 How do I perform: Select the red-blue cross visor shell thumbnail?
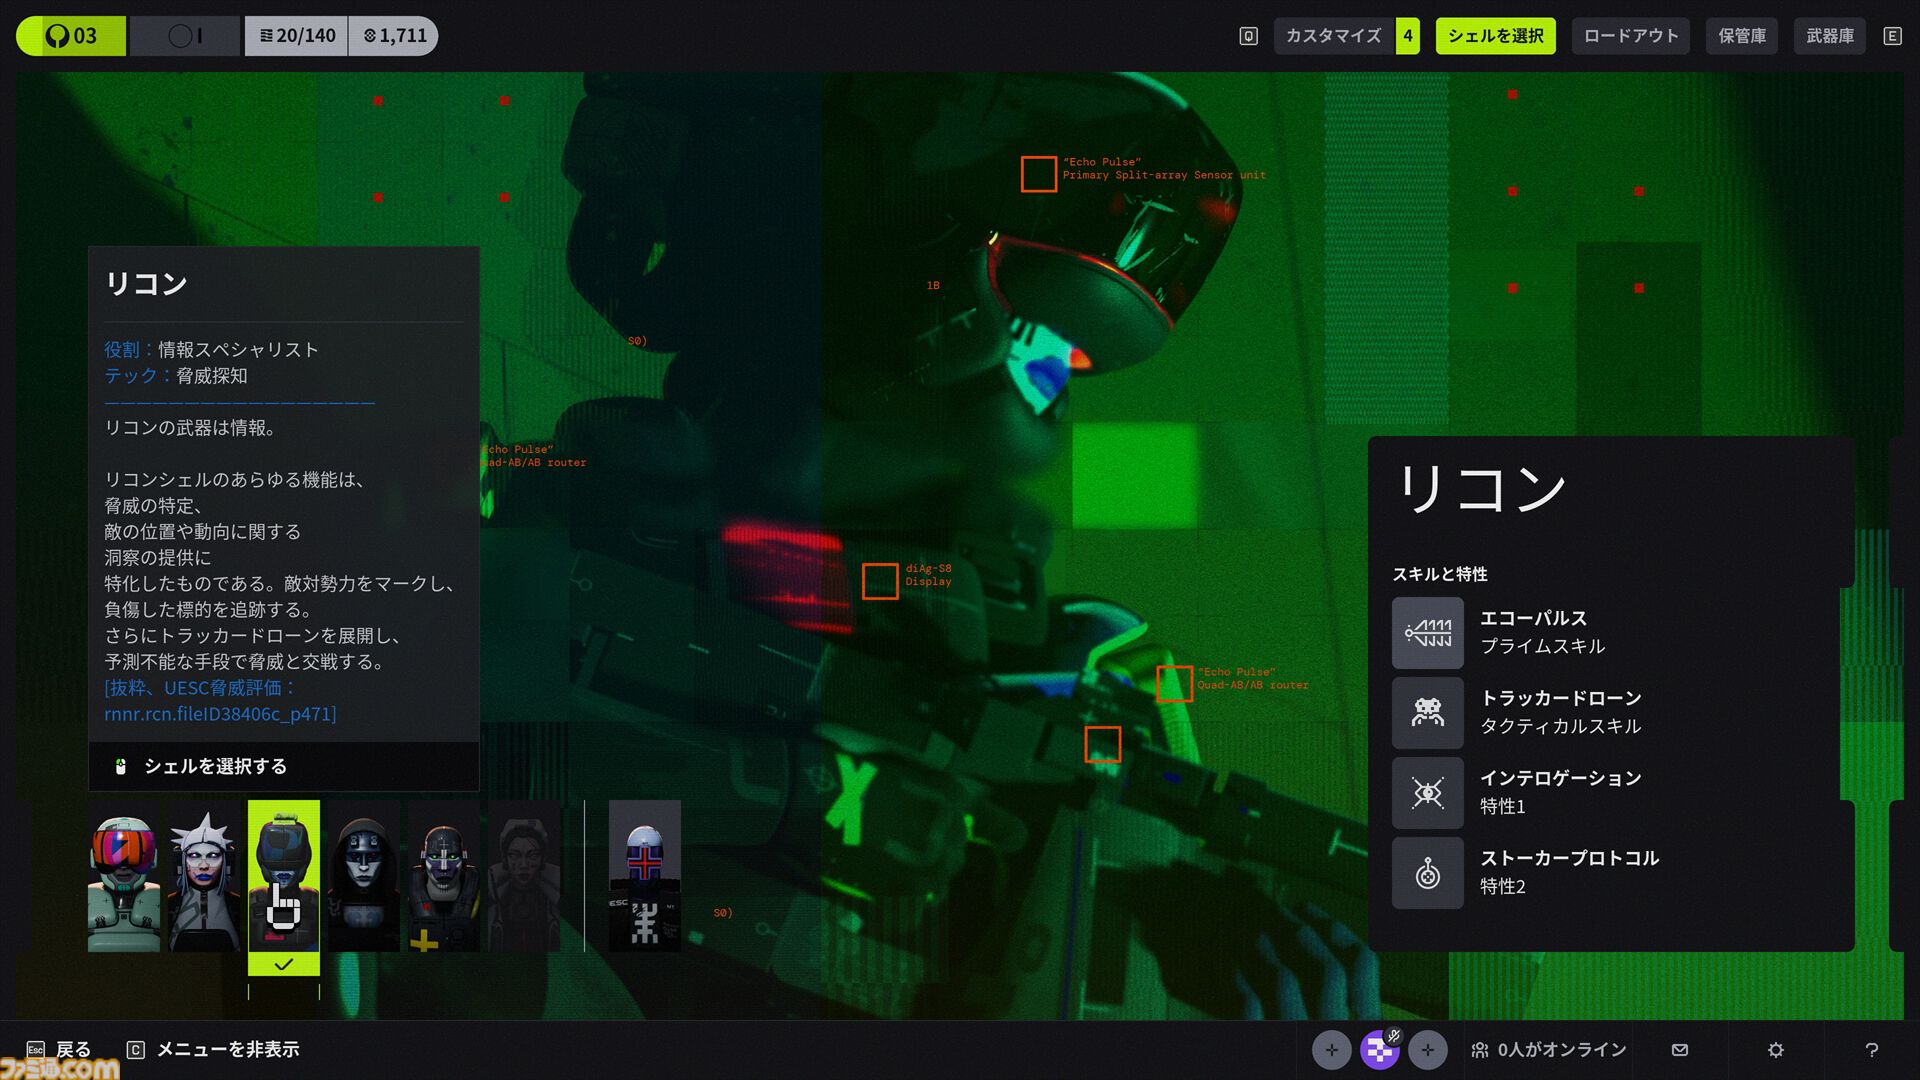click(x=645, y=876)
